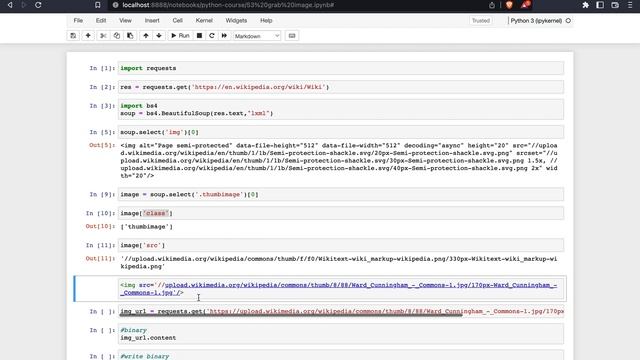Cut selected cells with scissors icon
The height and width of the screenshot is (360, 640).
(x=103, y=36)
